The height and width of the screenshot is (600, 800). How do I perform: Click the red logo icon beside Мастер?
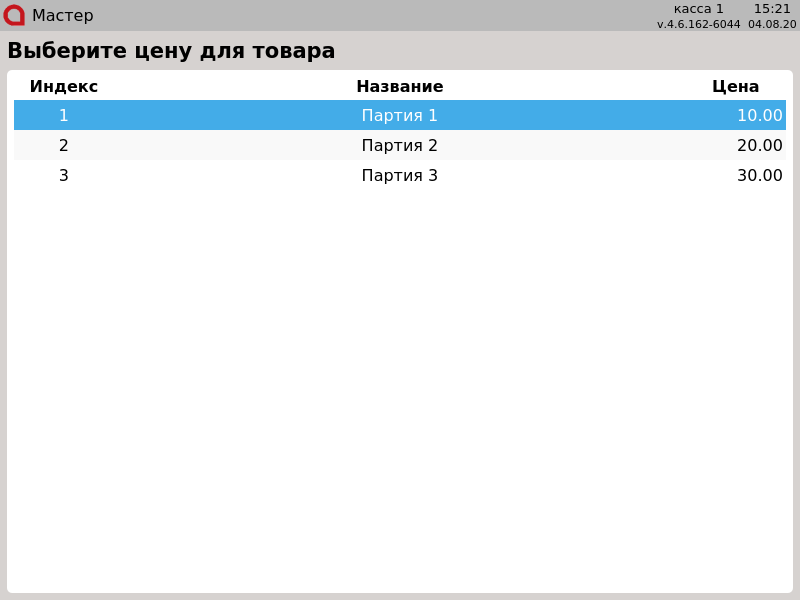pos(14,15)
